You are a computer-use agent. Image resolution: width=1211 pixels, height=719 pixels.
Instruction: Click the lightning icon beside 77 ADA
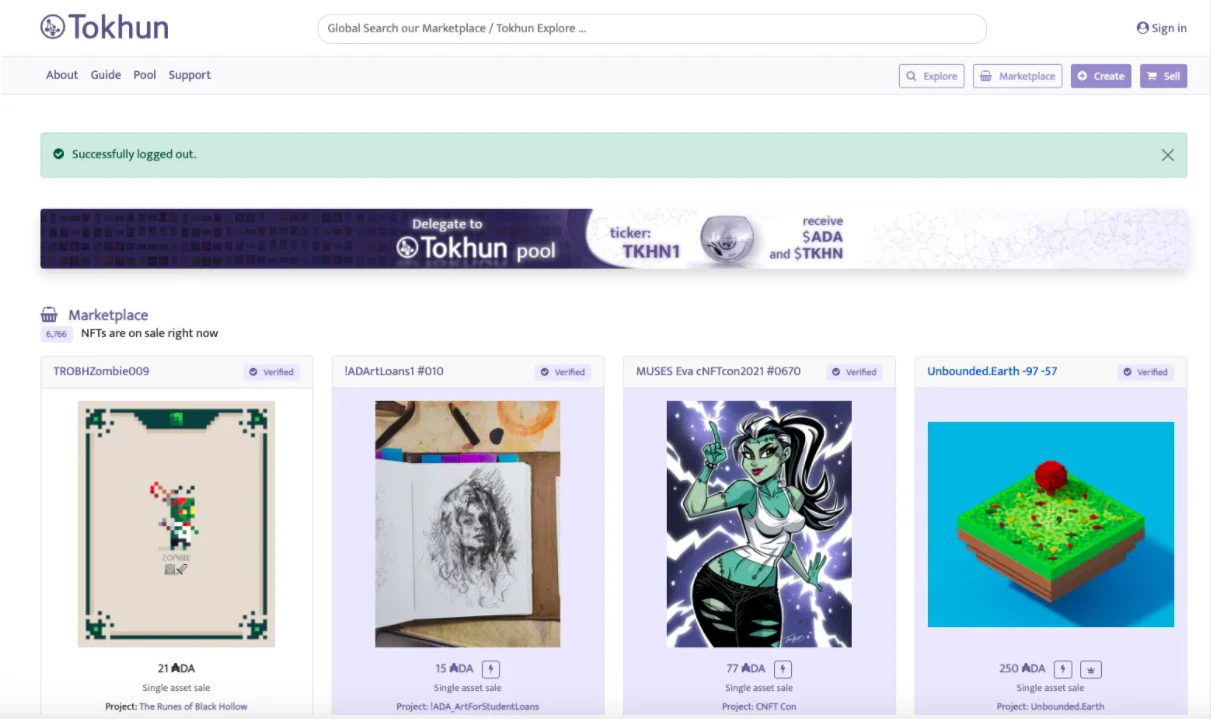point(783,669)
